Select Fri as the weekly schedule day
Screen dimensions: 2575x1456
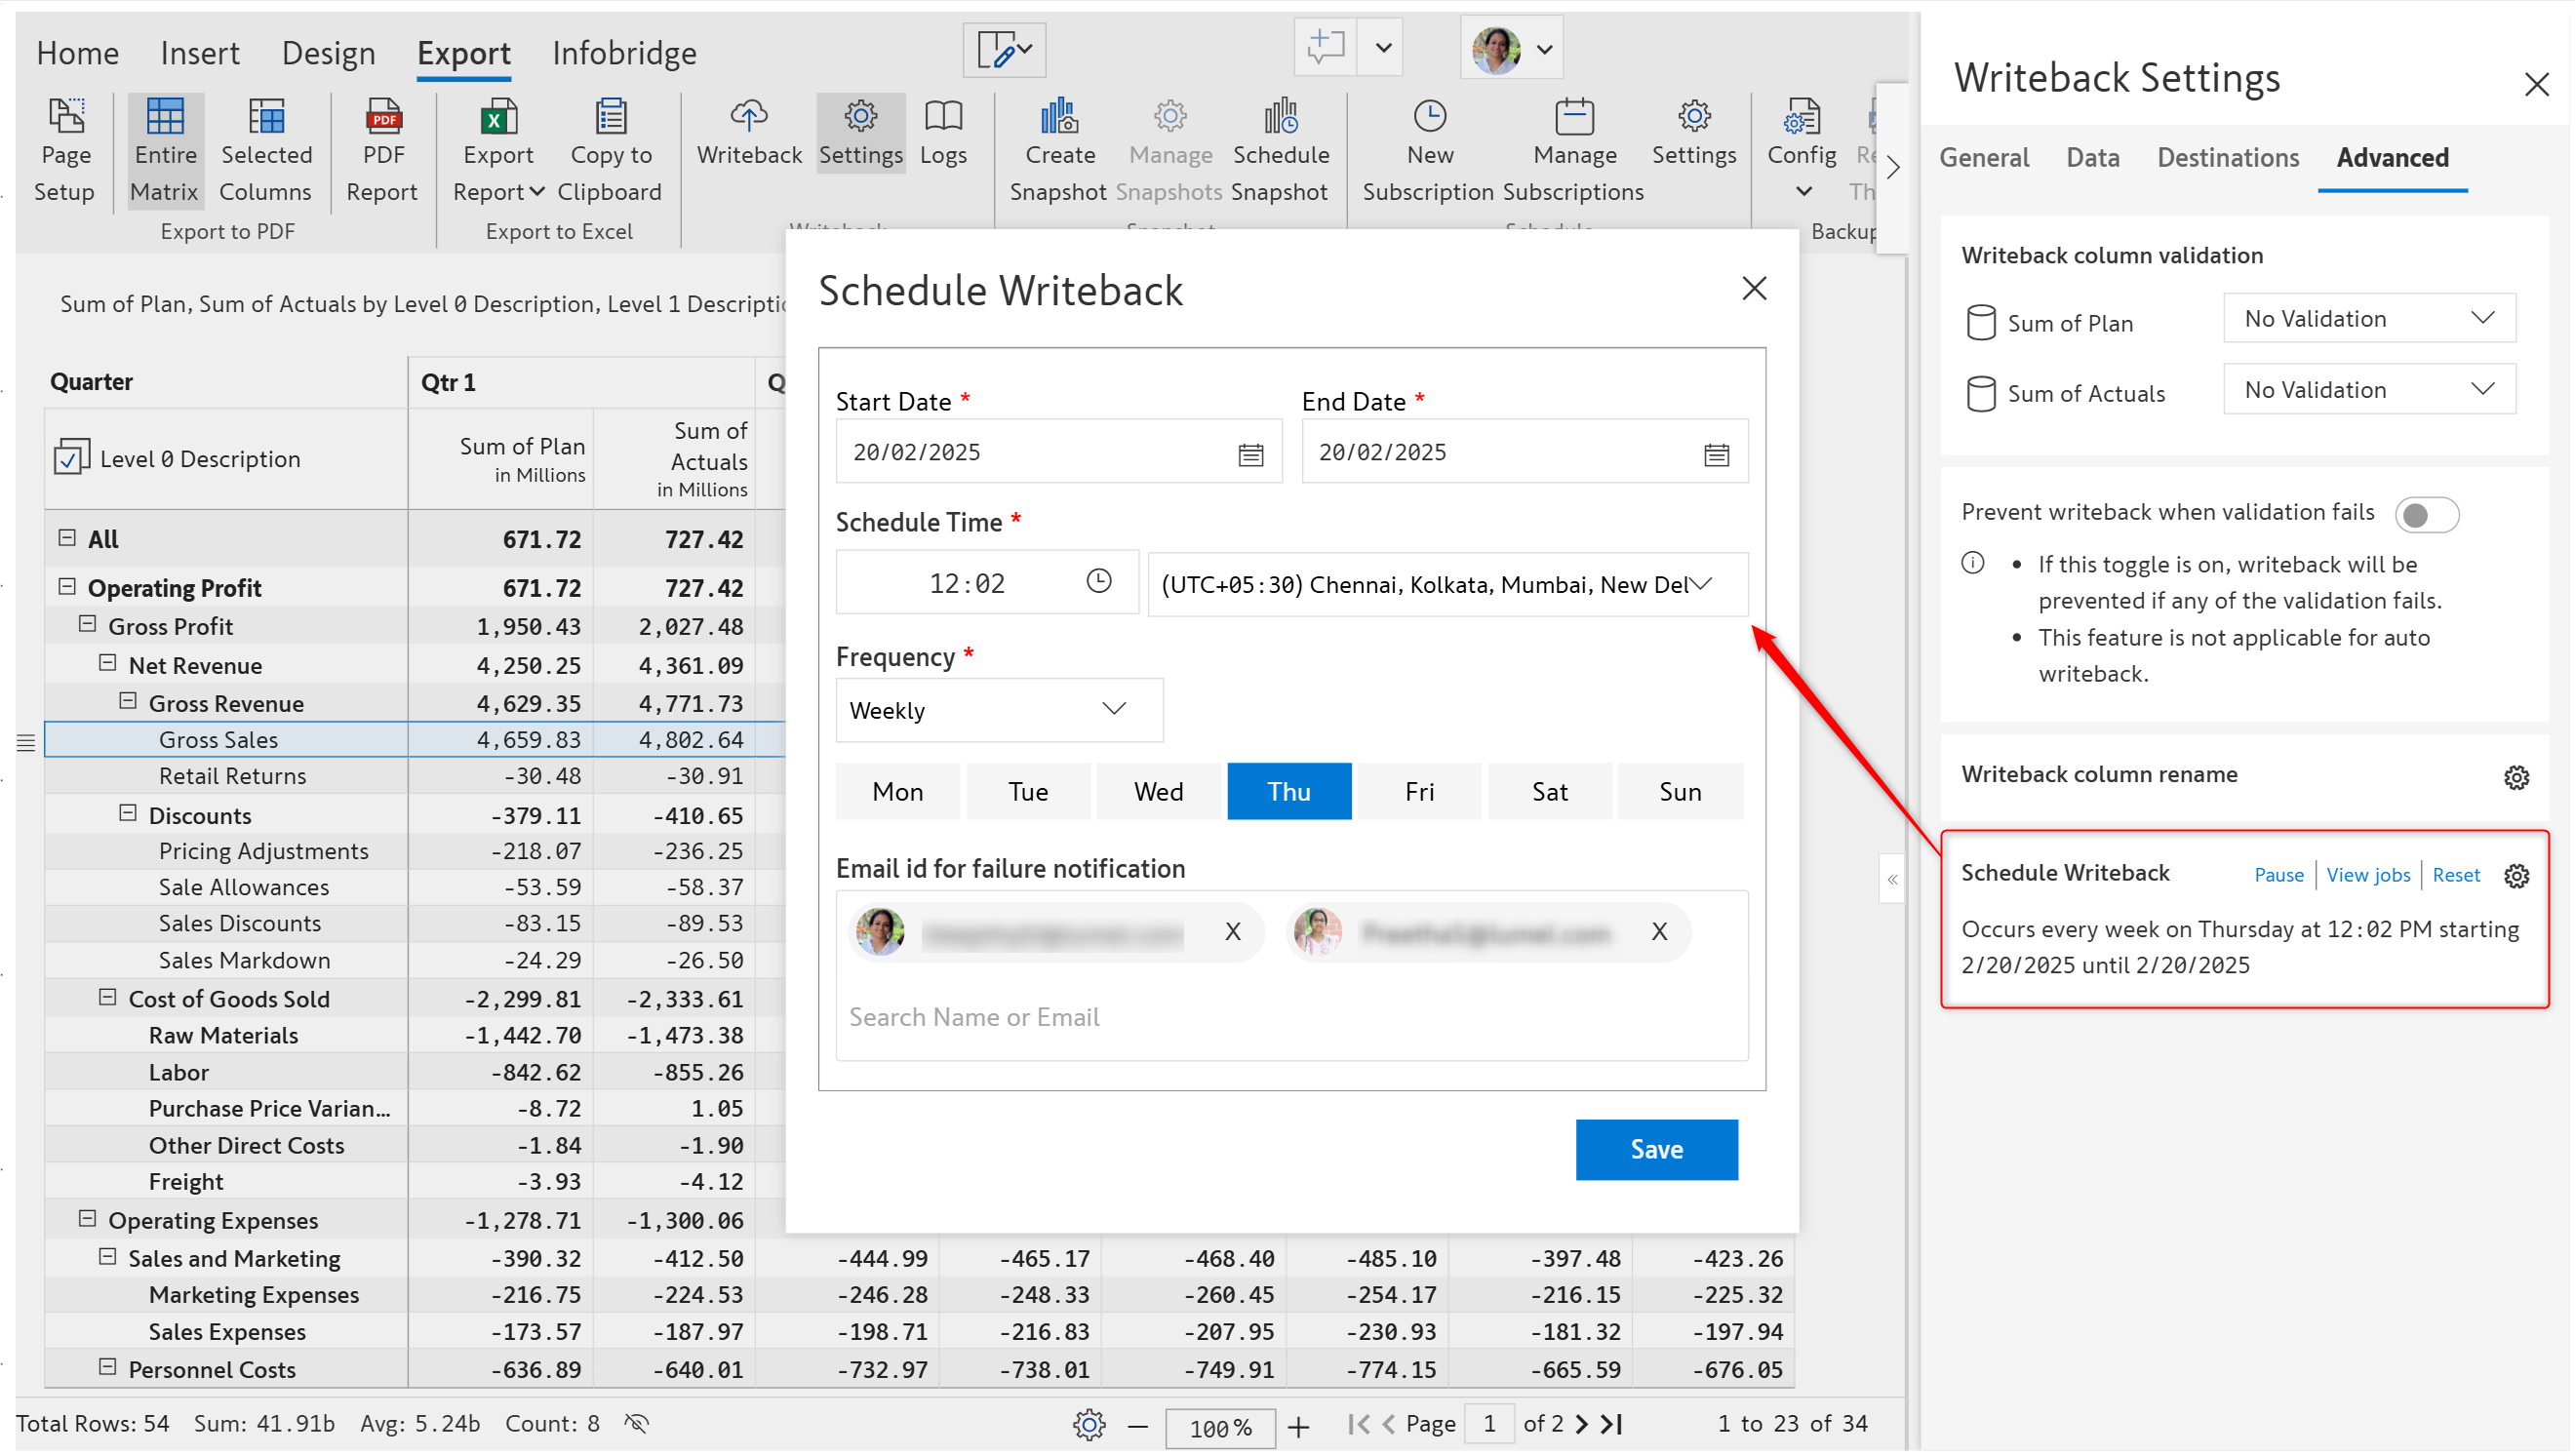pos(1418,792)
